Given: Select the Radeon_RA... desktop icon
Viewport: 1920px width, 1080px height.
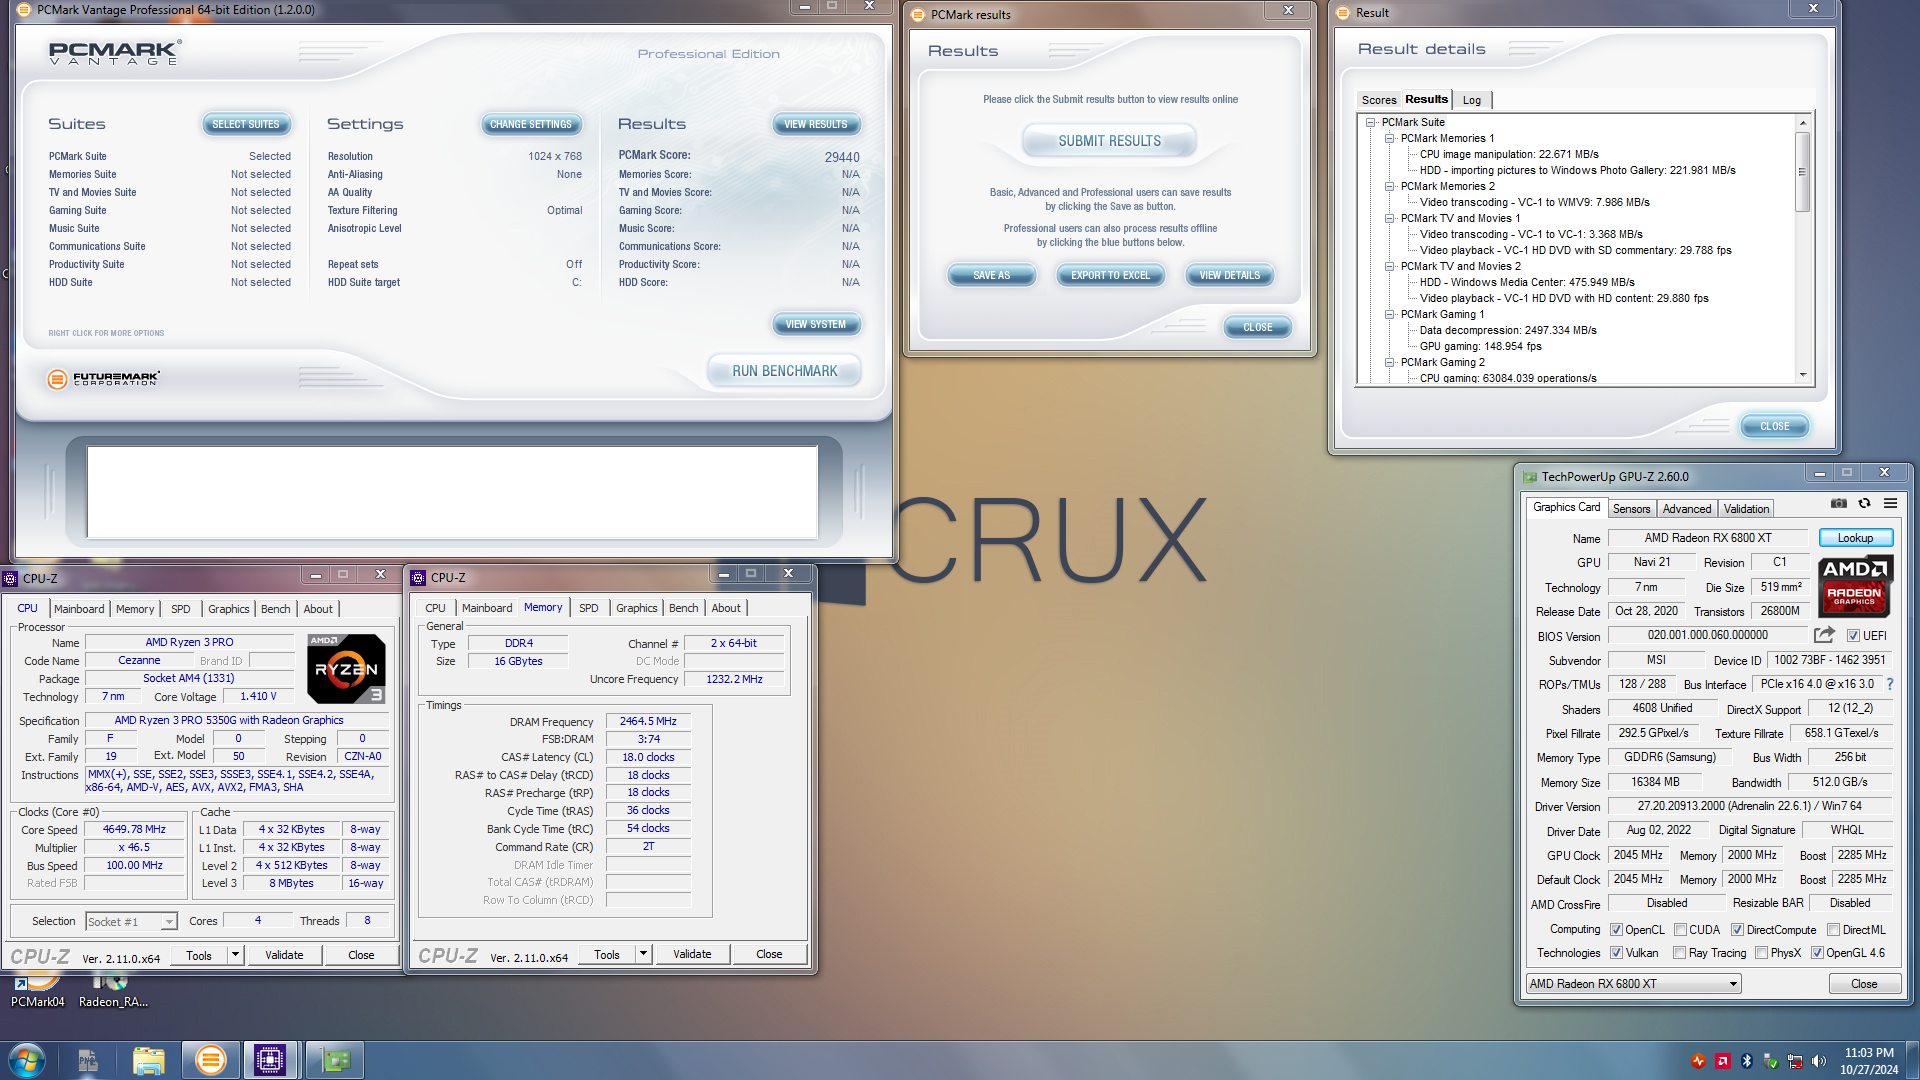Looking at the screenshot, I should (x=113, y=990).
